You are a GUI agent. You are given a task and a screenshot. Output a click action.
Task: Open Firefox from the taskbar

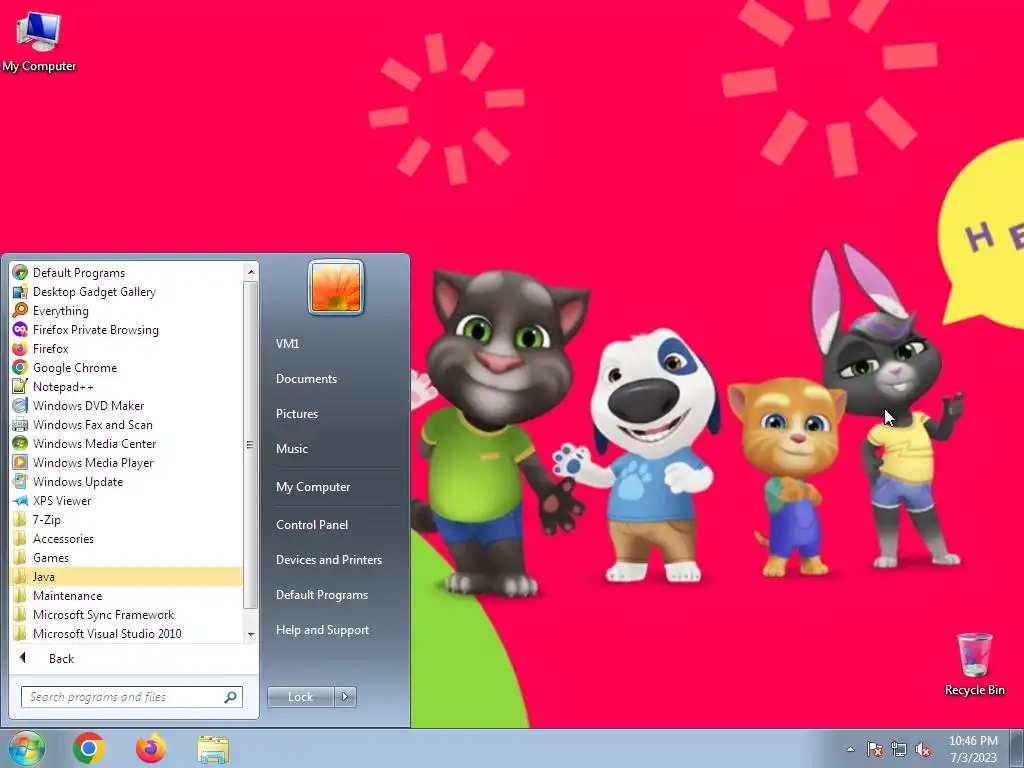[x=151, y=748]
